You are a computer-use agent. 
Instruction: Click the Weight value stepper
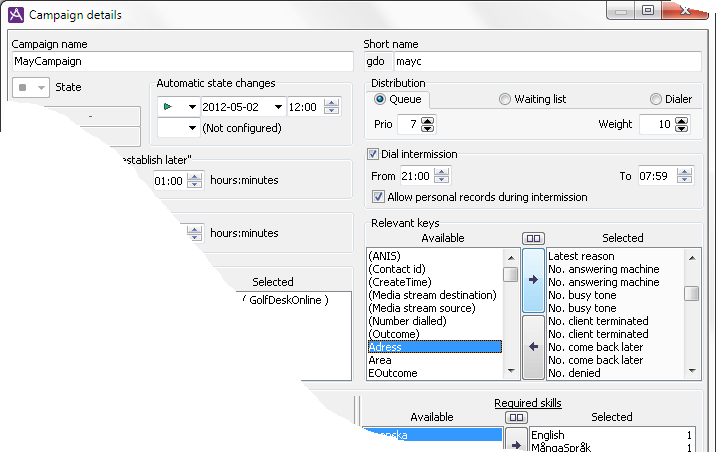pos(681,124)
